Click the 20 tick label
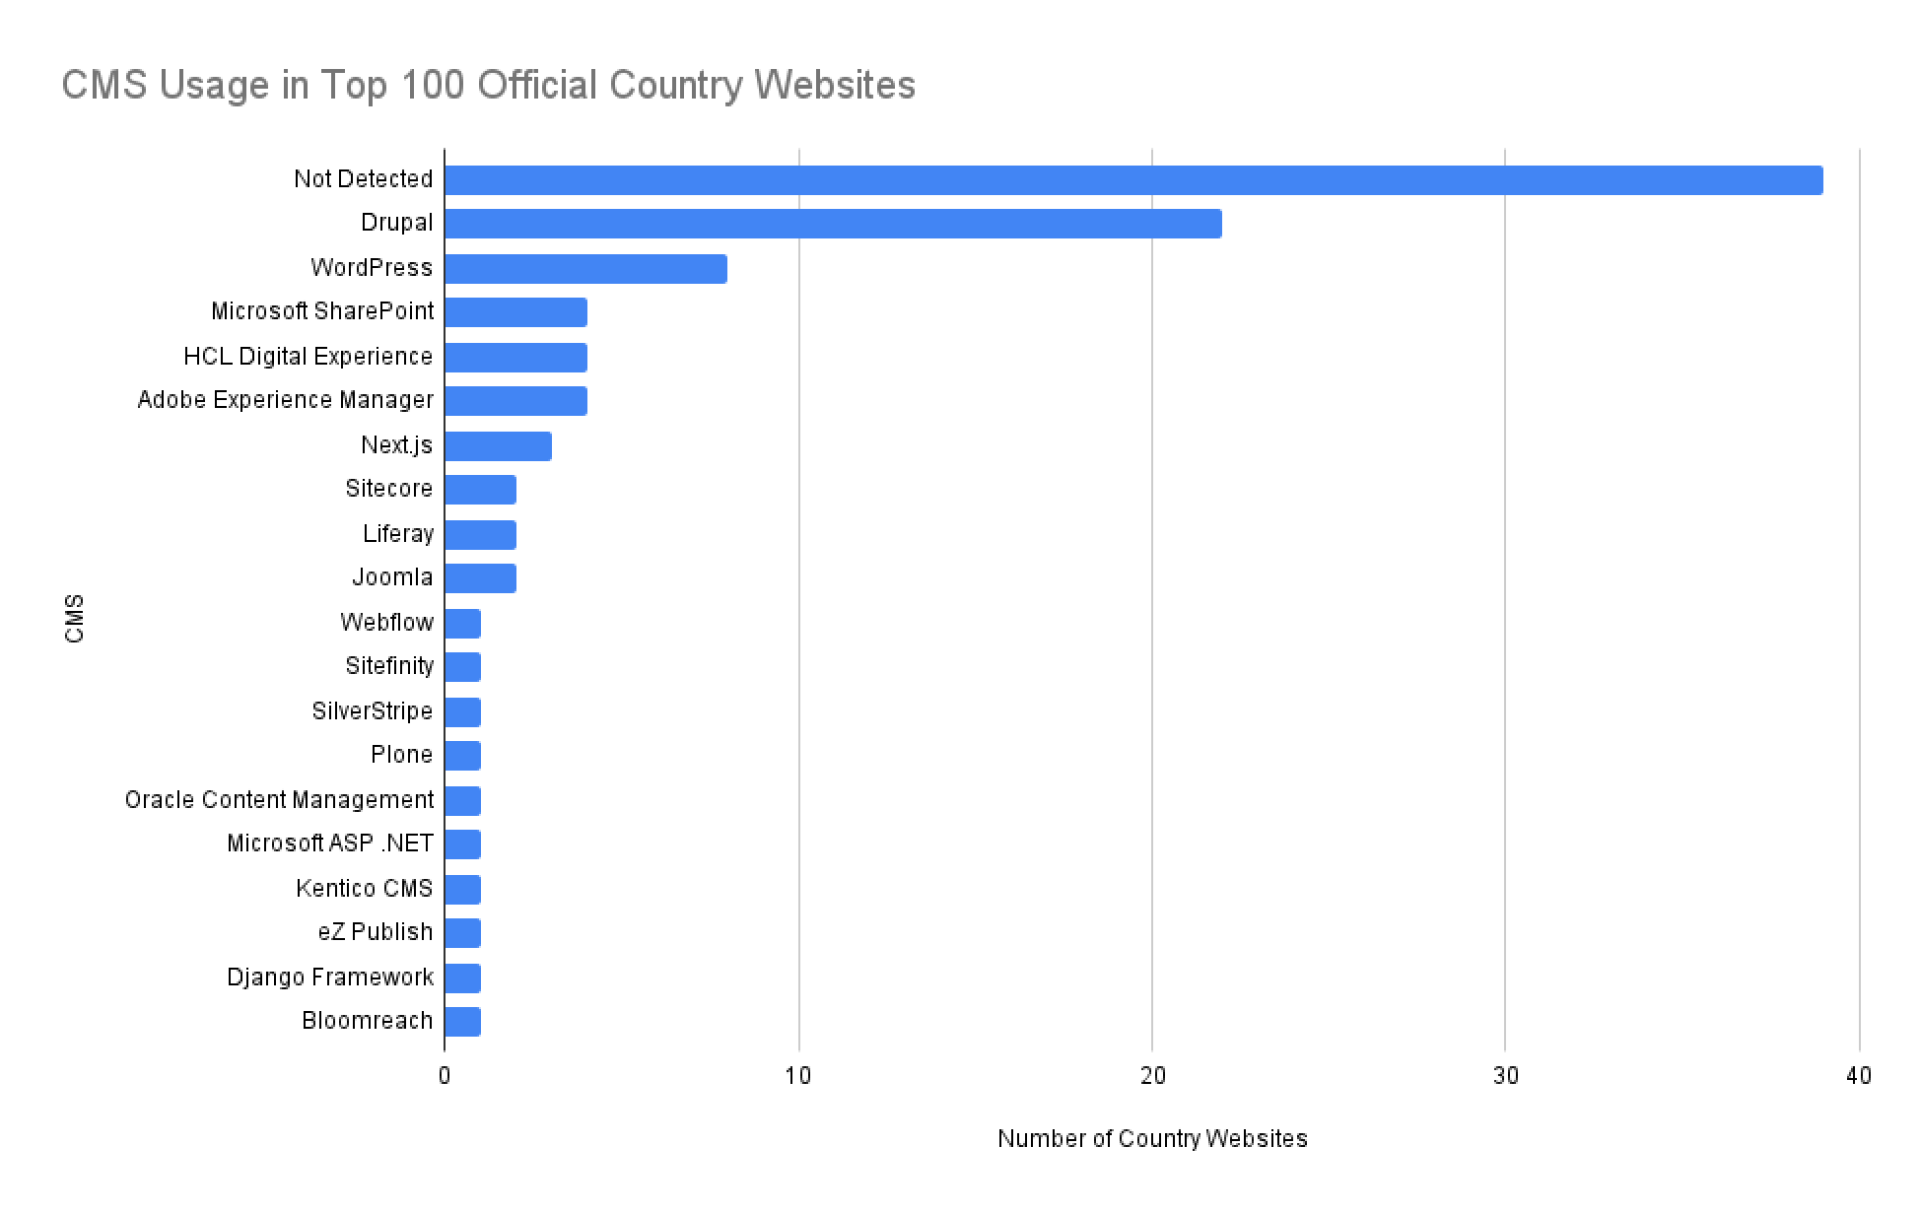 coord(1152,1076)
